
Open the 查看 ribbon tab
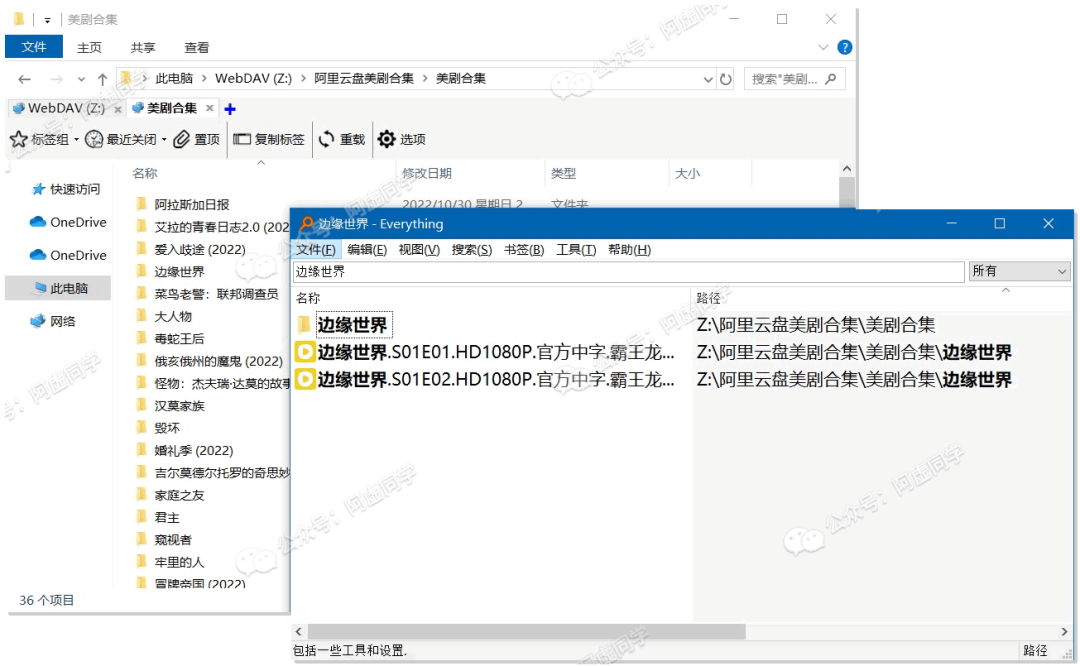coord(196,48)
